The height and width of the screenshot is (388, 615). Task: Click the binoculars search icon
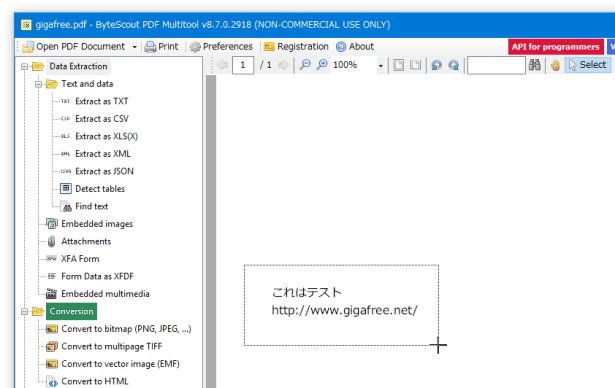(x=535, y=65)
